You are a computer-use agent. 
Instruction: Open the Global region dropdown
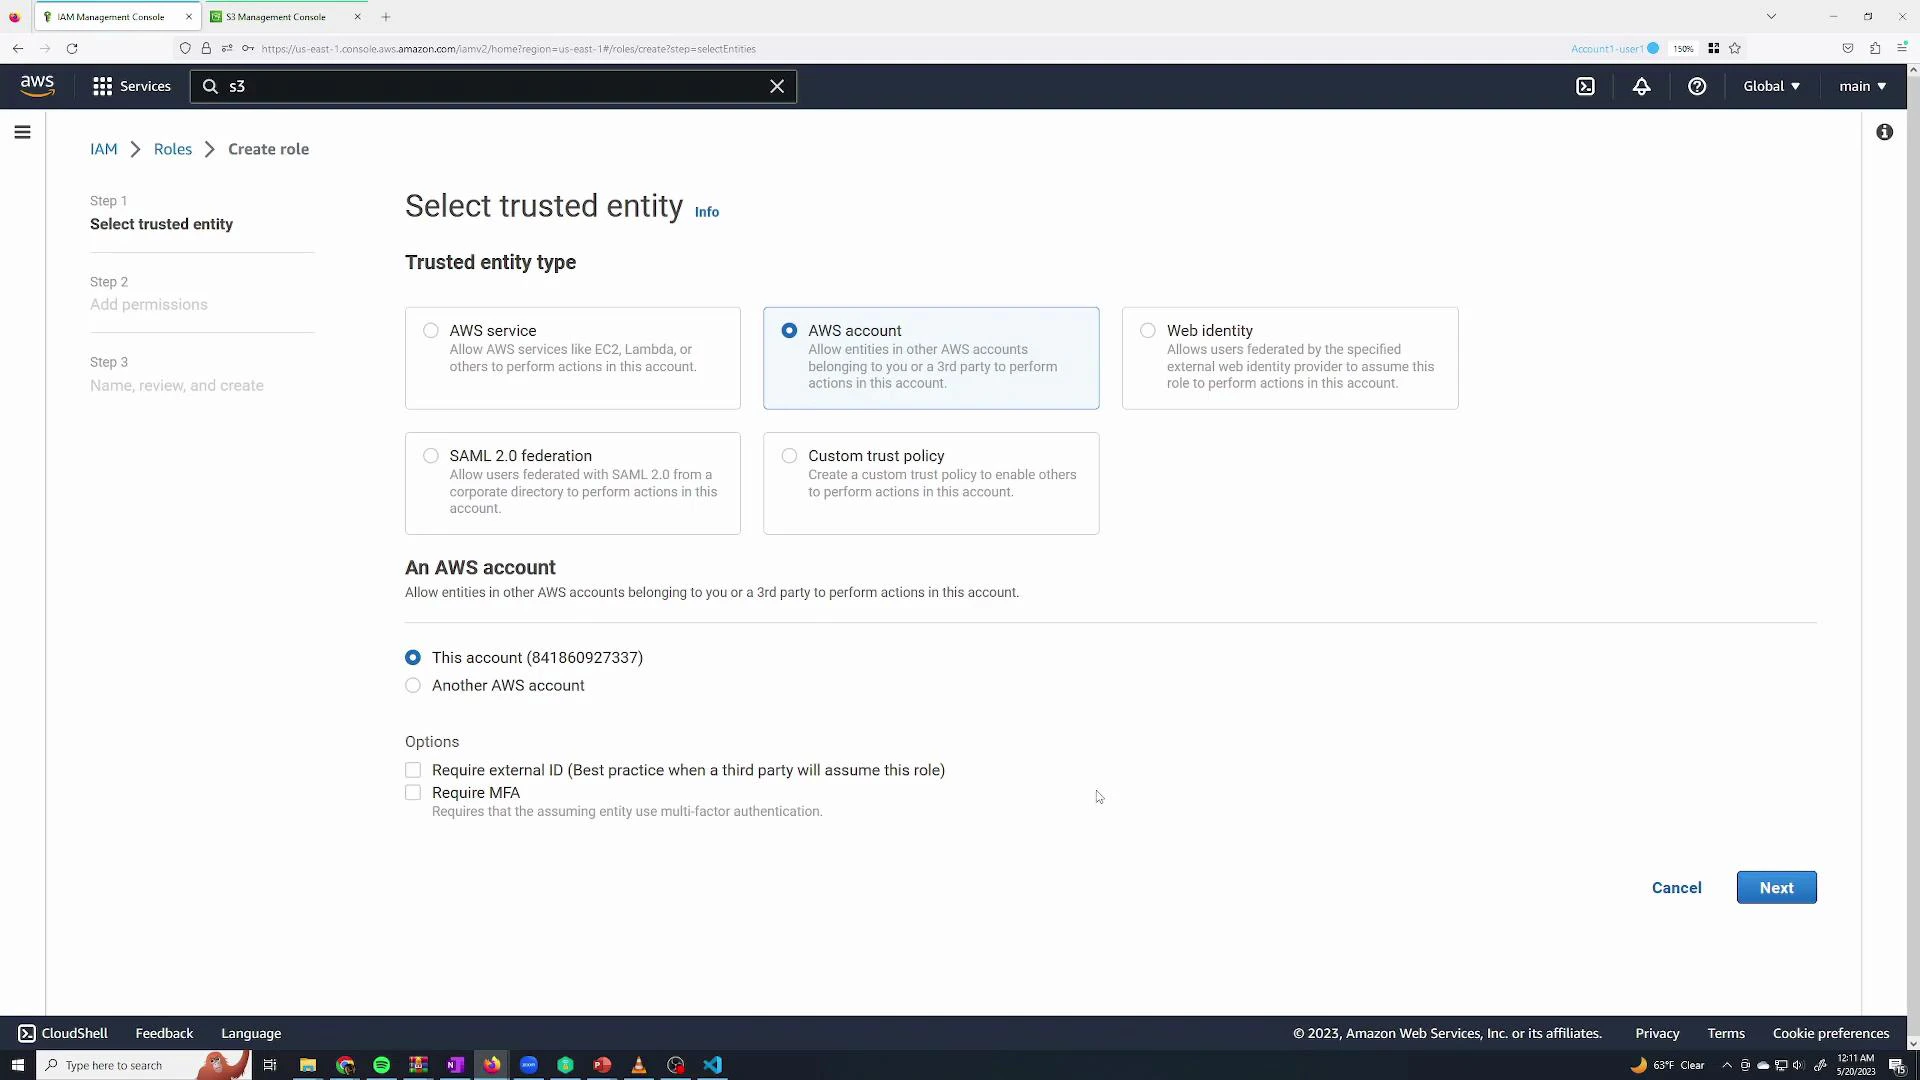pyautogui.click(x=1769, y=86)
